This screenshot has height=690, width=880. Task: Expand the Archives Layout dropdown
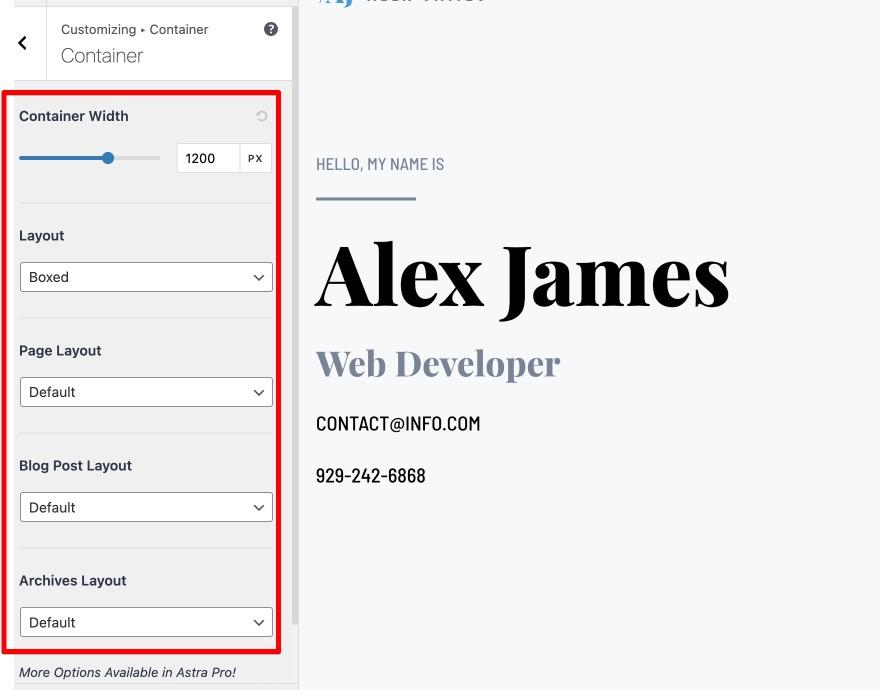(x=146, y=622)
